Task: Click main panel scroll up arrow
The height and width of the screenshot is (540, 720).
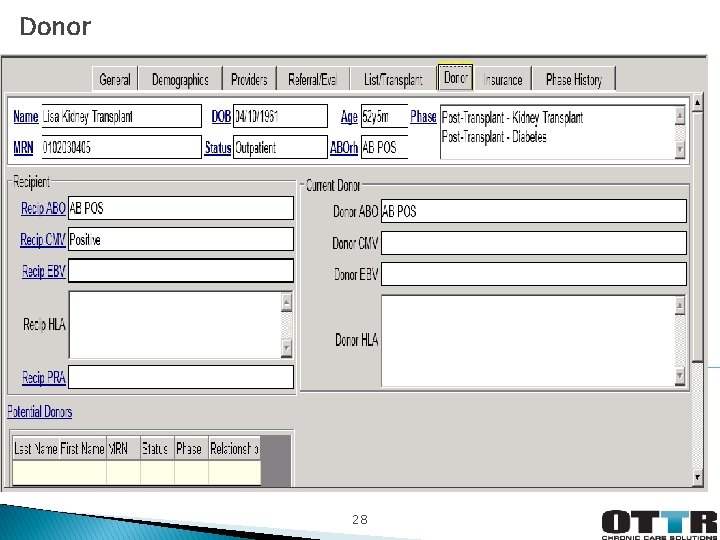Action: click(697, 103)
